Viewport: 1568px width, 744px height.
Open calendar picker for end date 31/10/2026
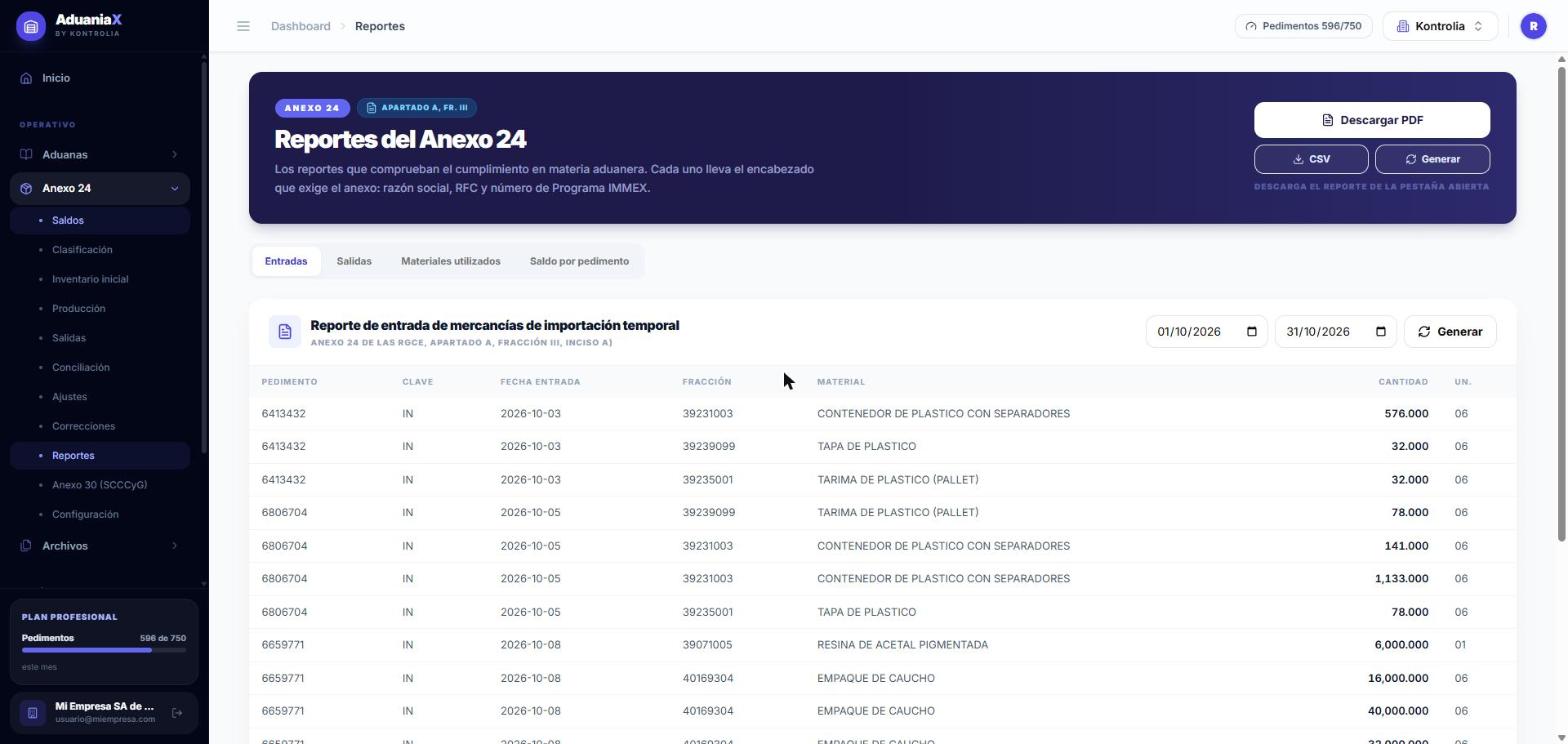coord(1381,332)
